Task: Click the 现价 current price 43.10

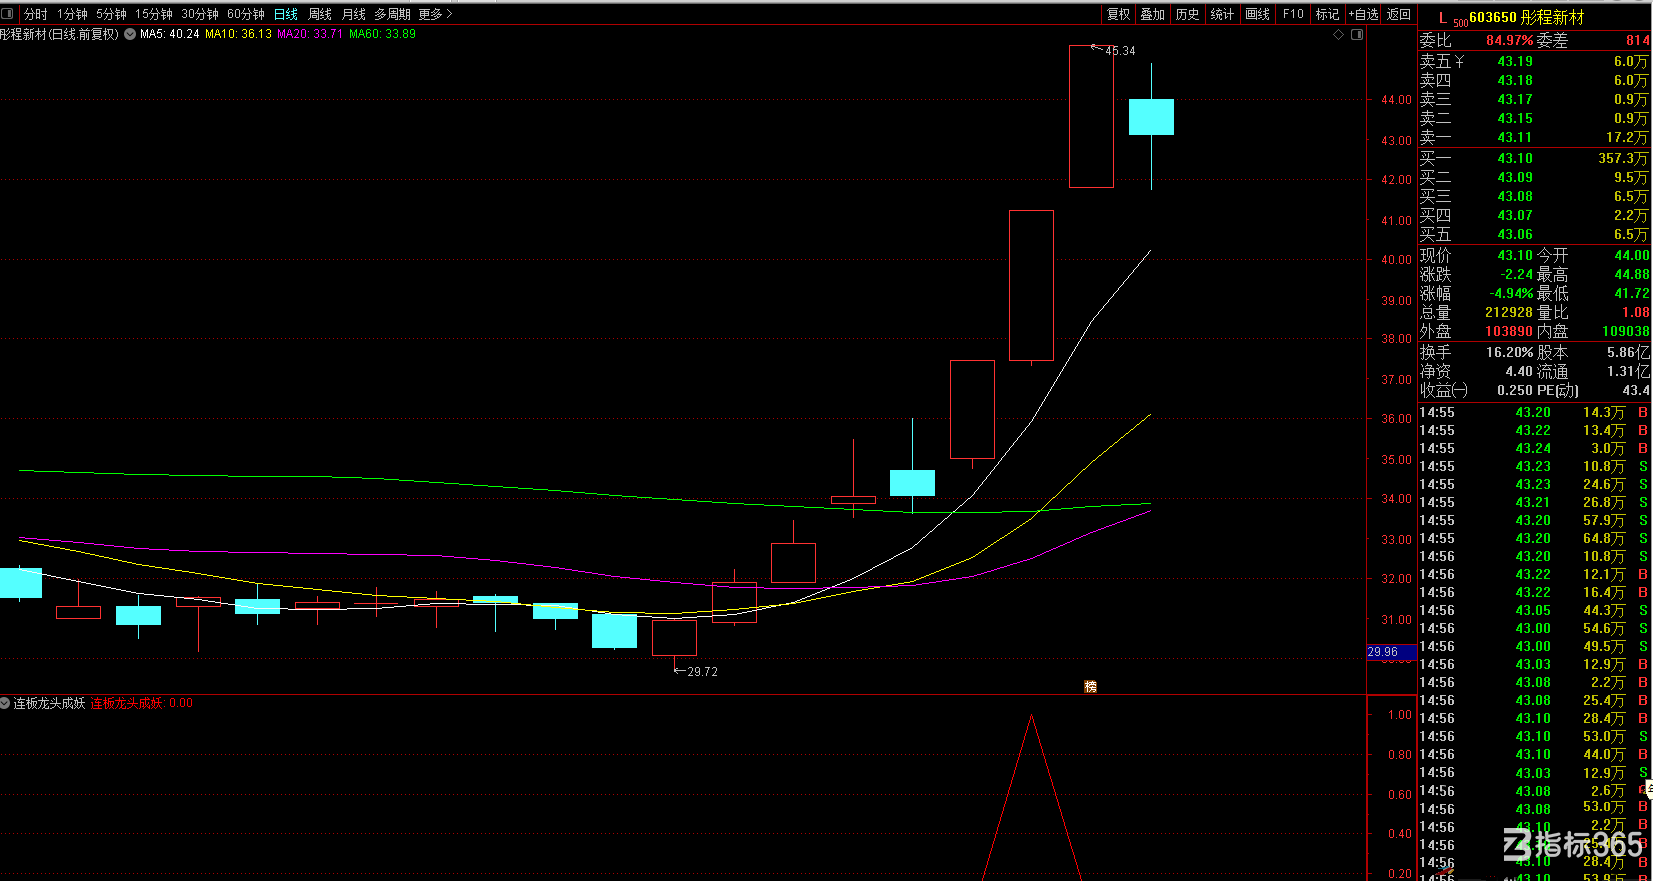Action: coord(1515,255)
